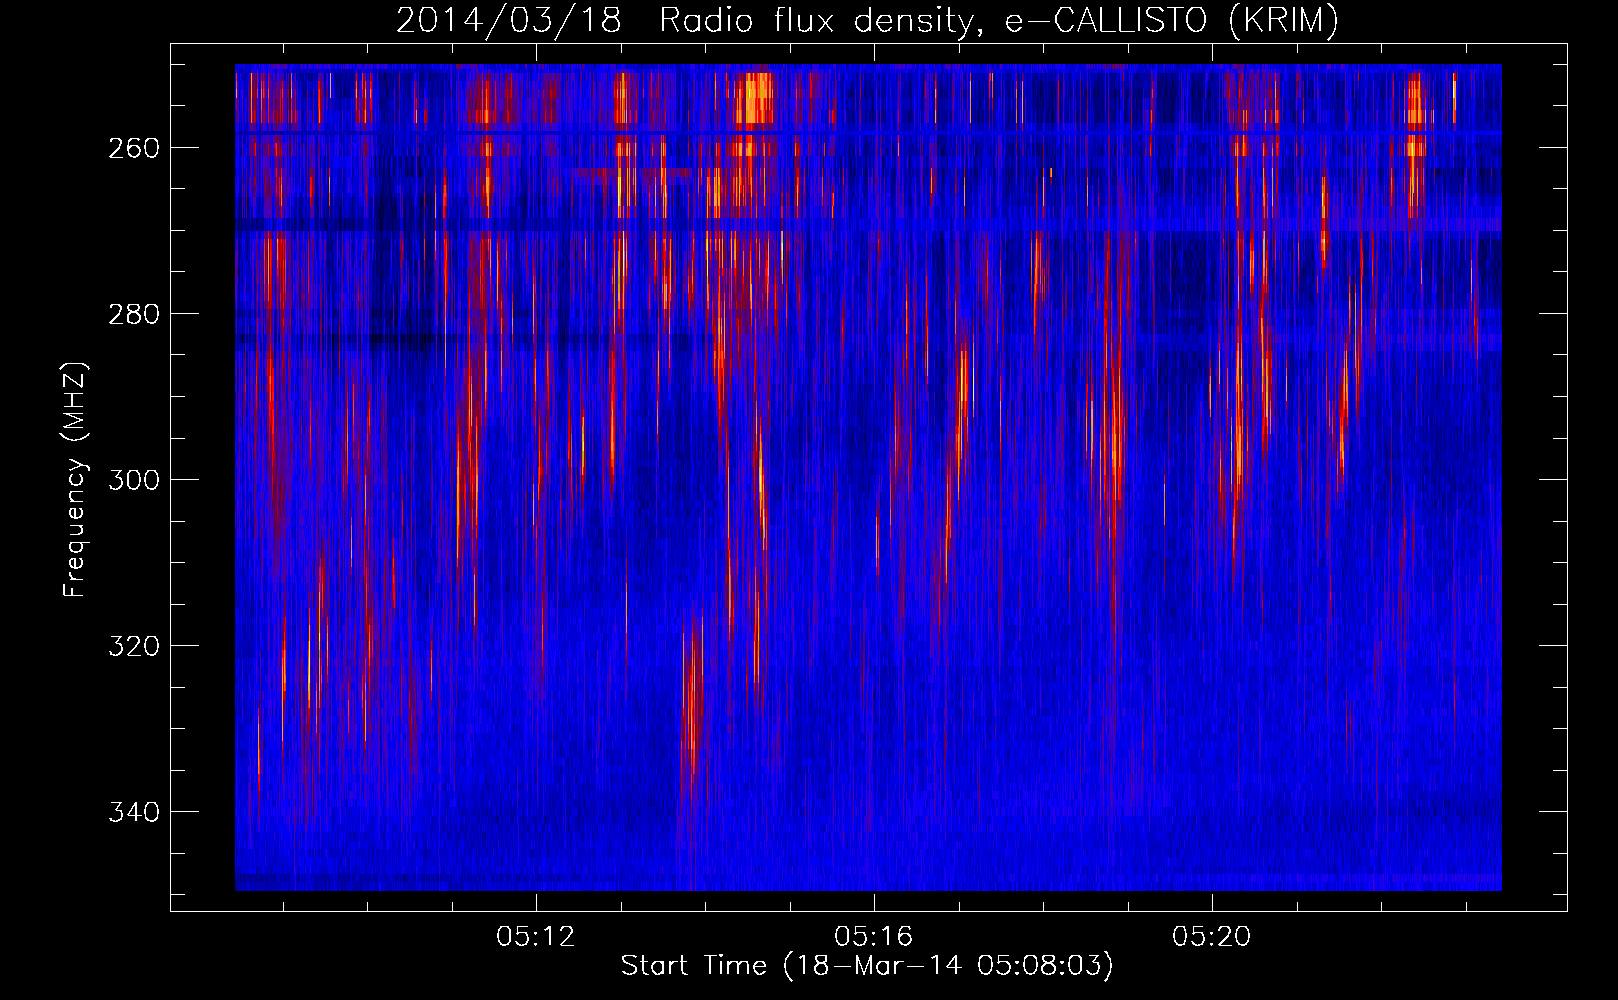Viewport: 1618px width, 1000px height.
Task: Click the 340 frequency tick label
Action: click(134, 812)
